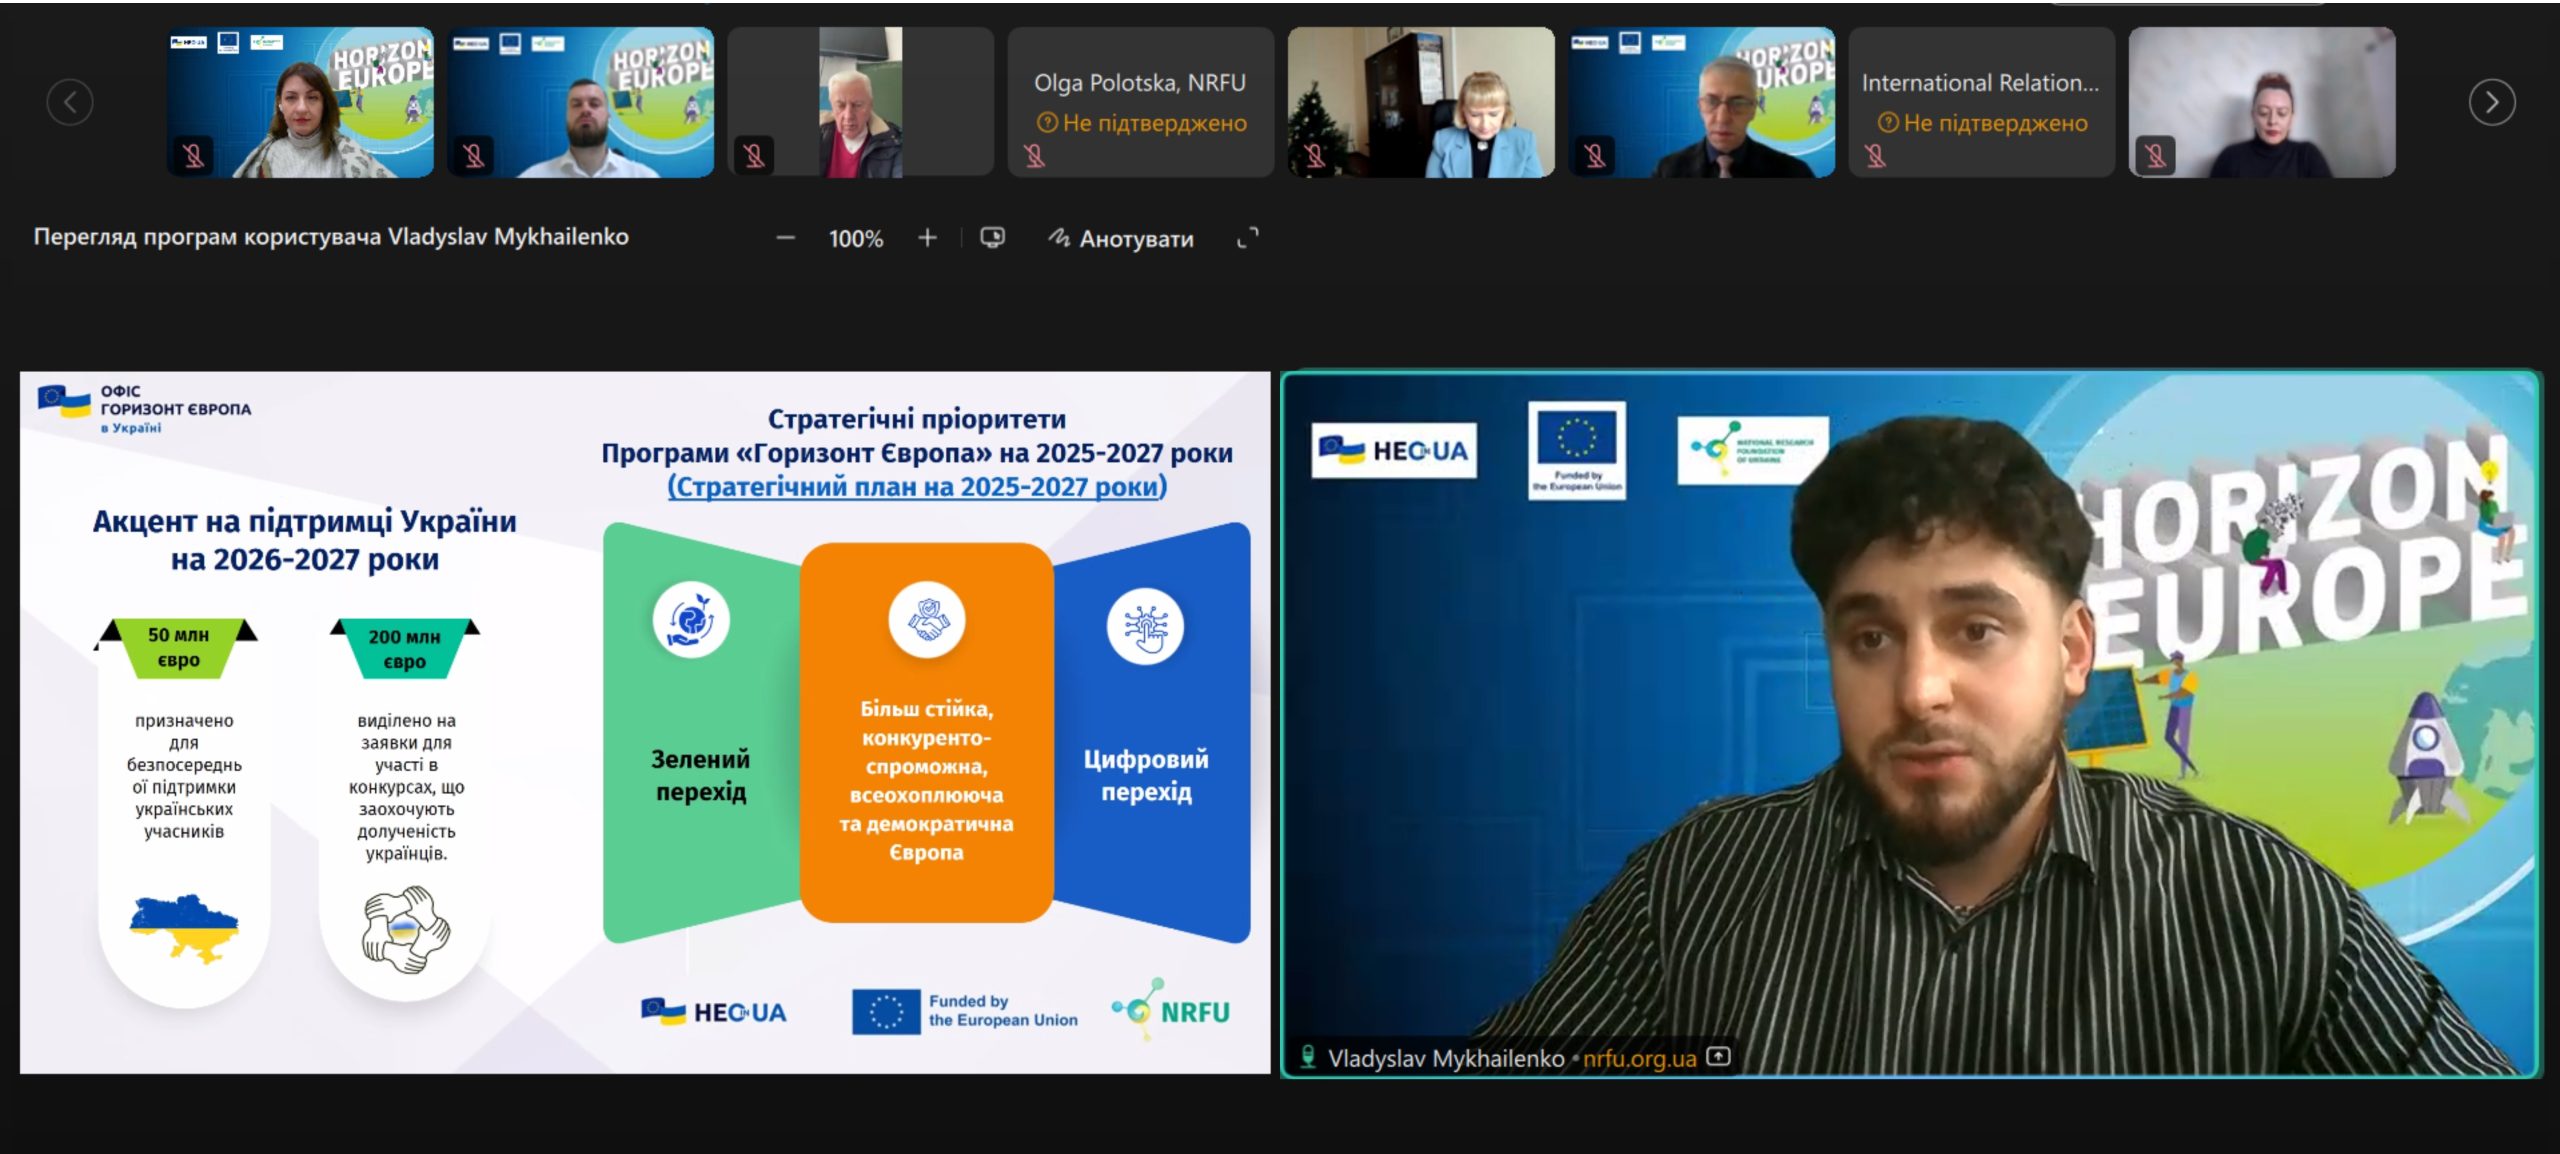Click the nrfu.org.ua link by presenter name
The height and width of the screenshot is (1154, 2560).
pos(1639,1058)
